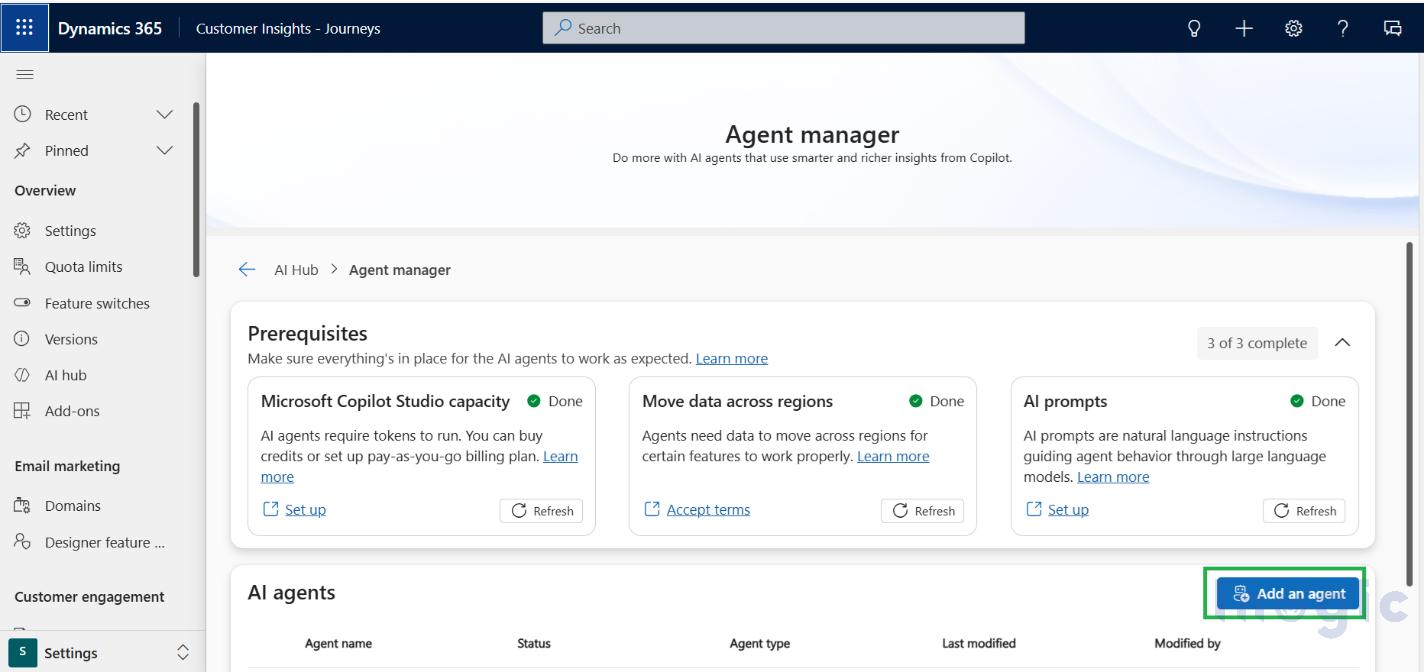The image size is (1424, 672).
Task: Refresh the AI prompts card
Action: [x=1304, y=510]
